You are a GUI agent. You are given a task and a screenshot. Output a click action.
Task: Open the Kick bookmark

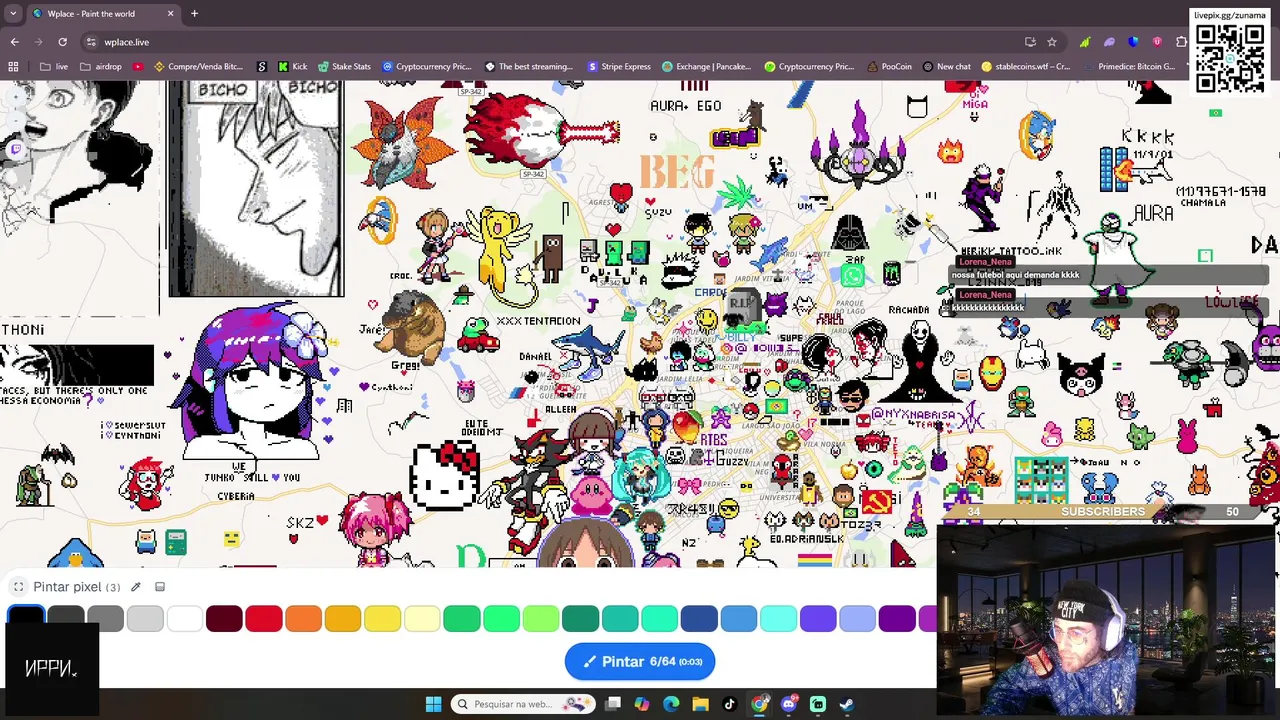[292, 67]
